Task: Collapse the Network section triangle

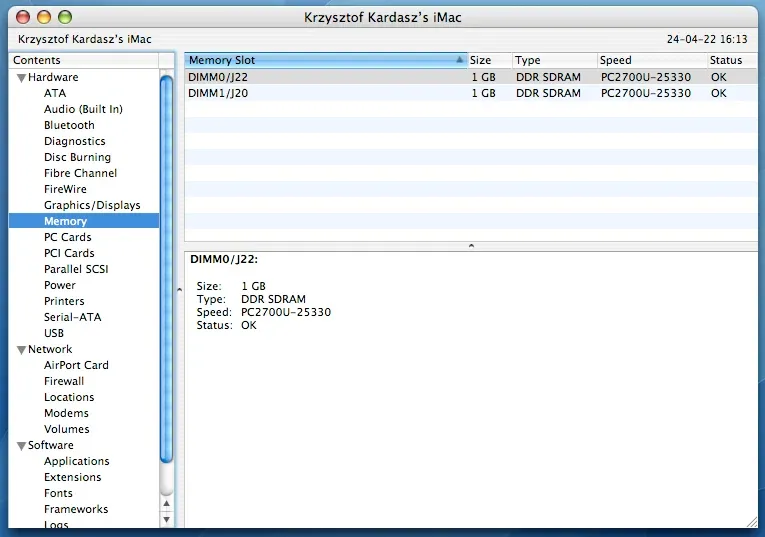Action: 21,350
